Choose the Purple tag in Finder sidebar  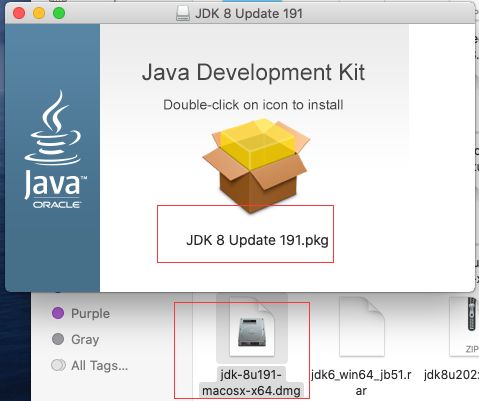(x=81, y=313)
